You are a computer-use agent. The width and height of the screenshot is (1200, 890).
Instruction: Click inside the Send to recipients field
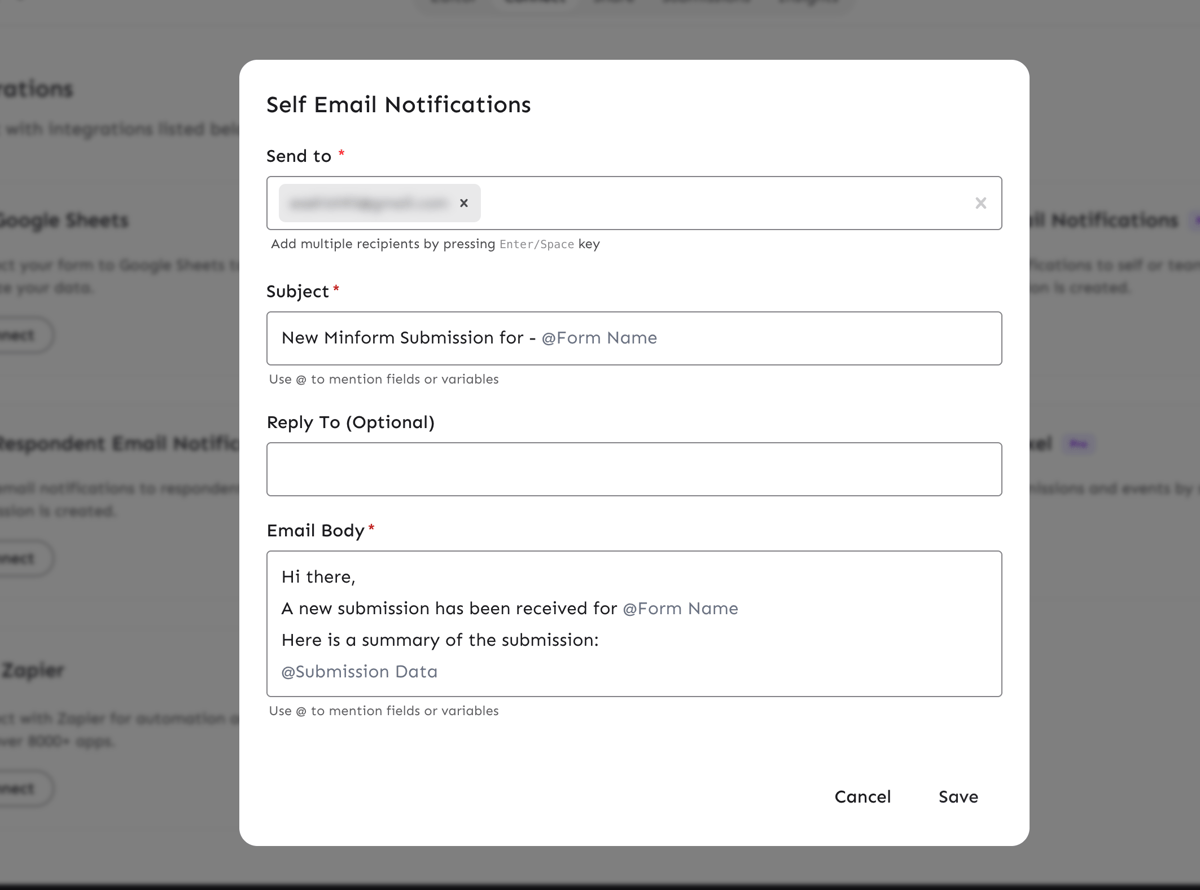tap(634, 203)
